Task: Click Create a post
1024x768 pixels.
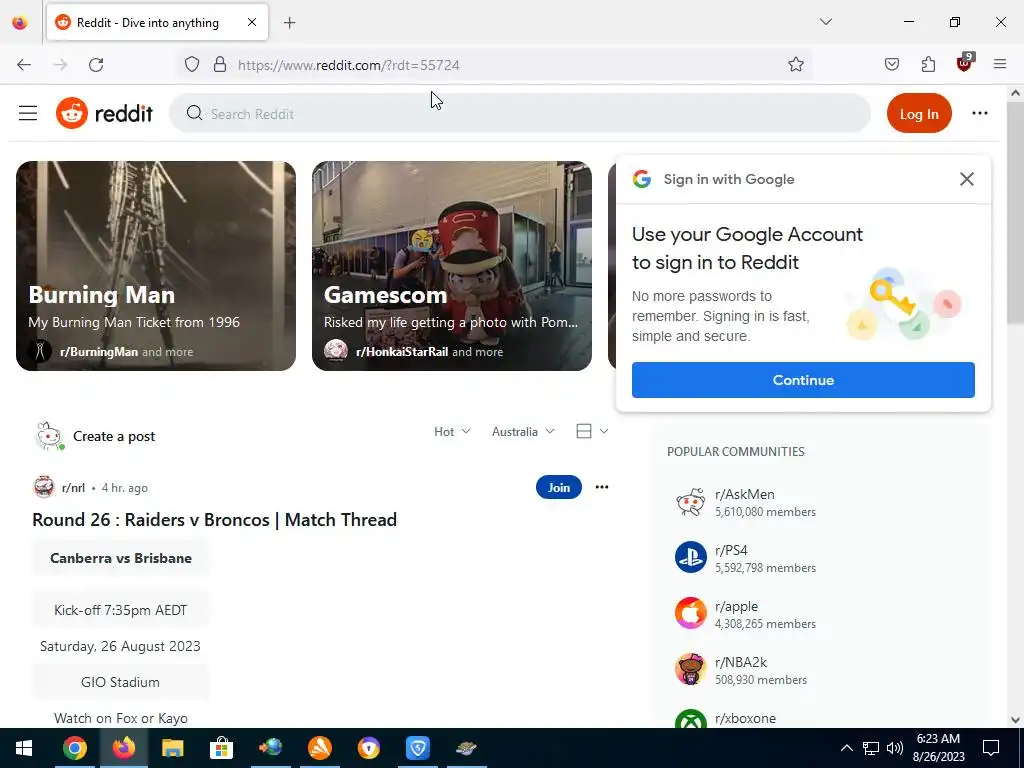Action: tap(114, 436)
